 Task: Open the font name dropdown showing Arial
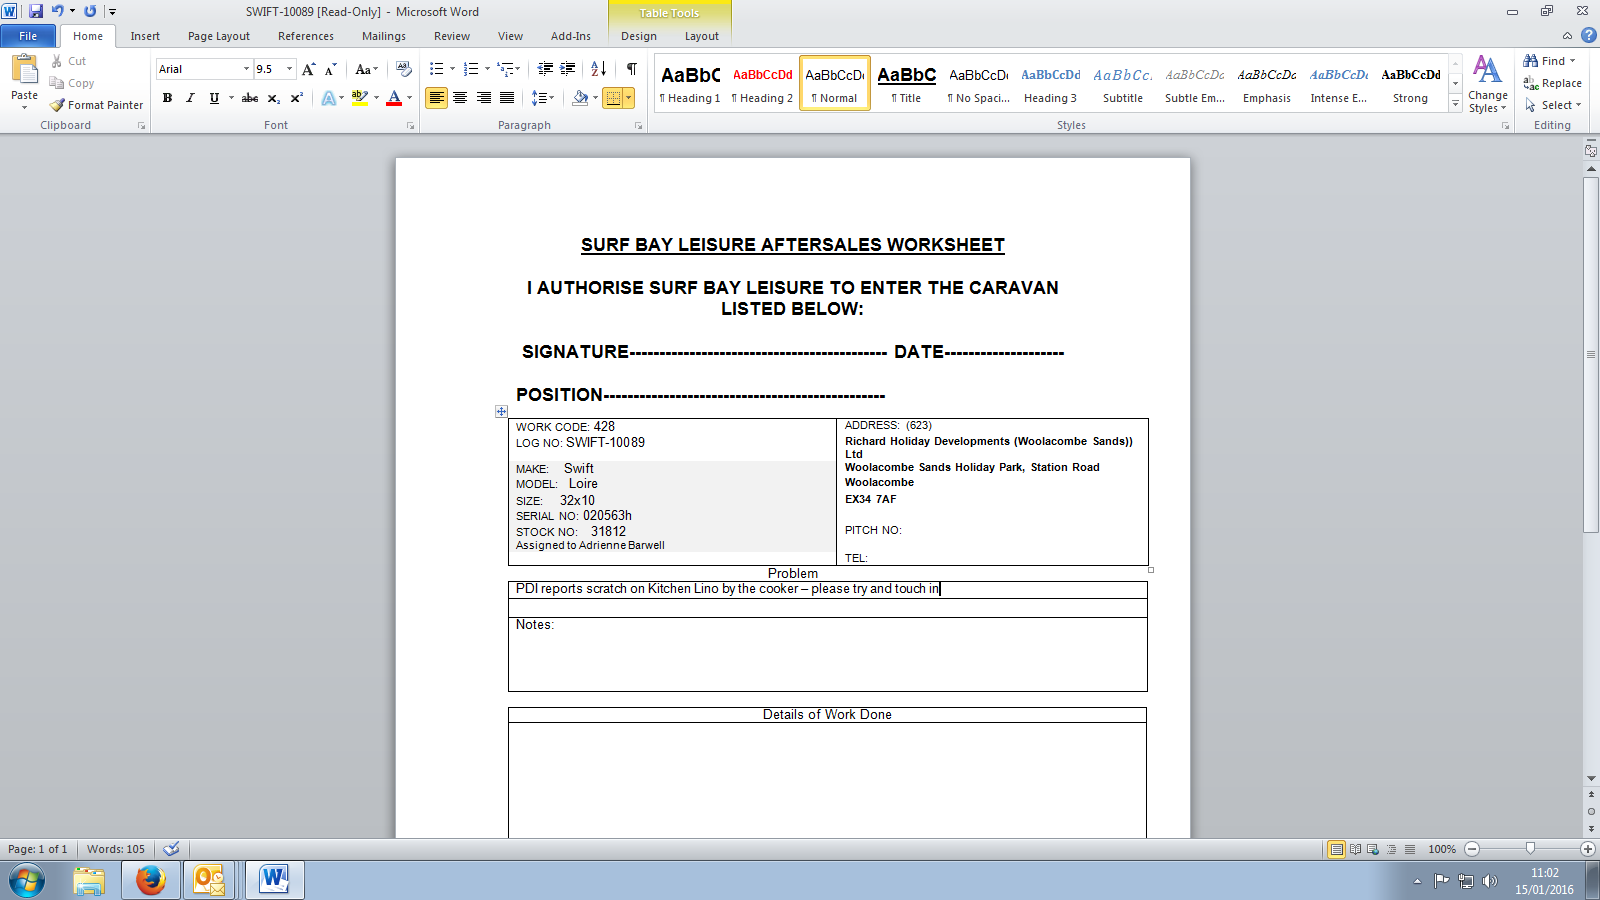(246, 69)
